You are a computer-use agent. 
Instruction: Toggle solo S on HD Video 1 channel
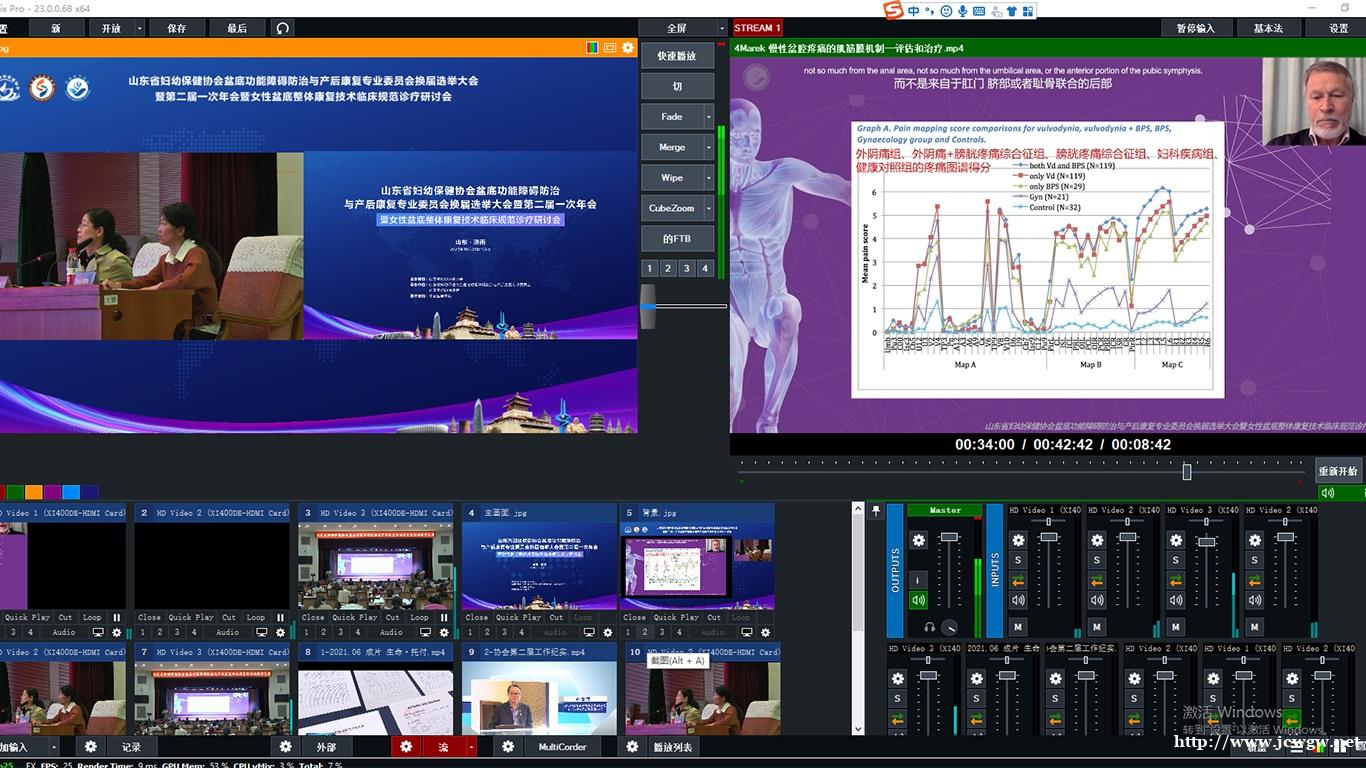pyautogui.click(x=1018, y=560)
